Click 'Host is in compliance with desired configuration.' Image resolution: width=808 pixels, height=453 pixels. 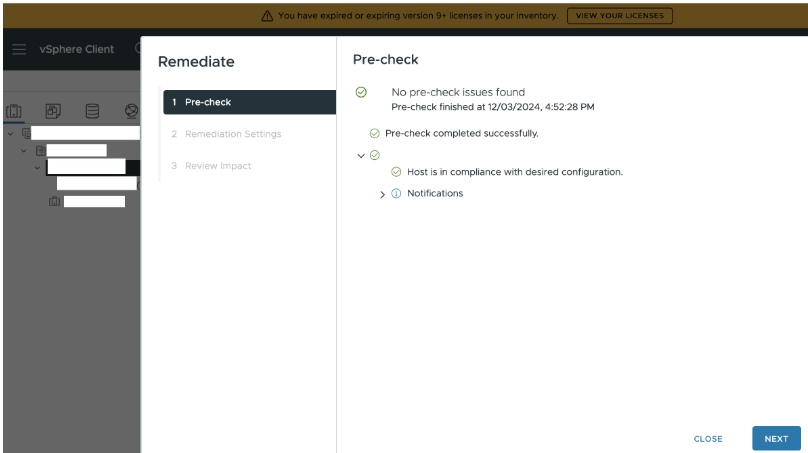[515, 172]
